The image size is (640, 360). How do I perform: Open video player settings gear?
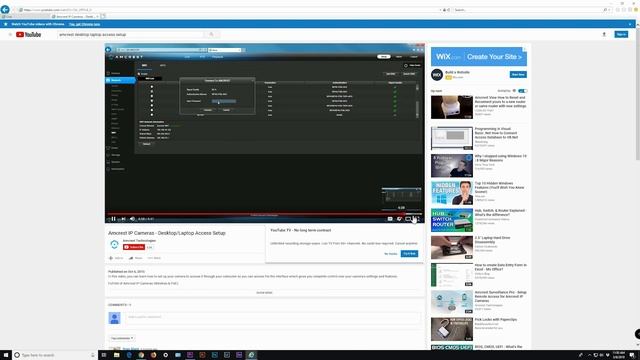[x=399, y=219]
